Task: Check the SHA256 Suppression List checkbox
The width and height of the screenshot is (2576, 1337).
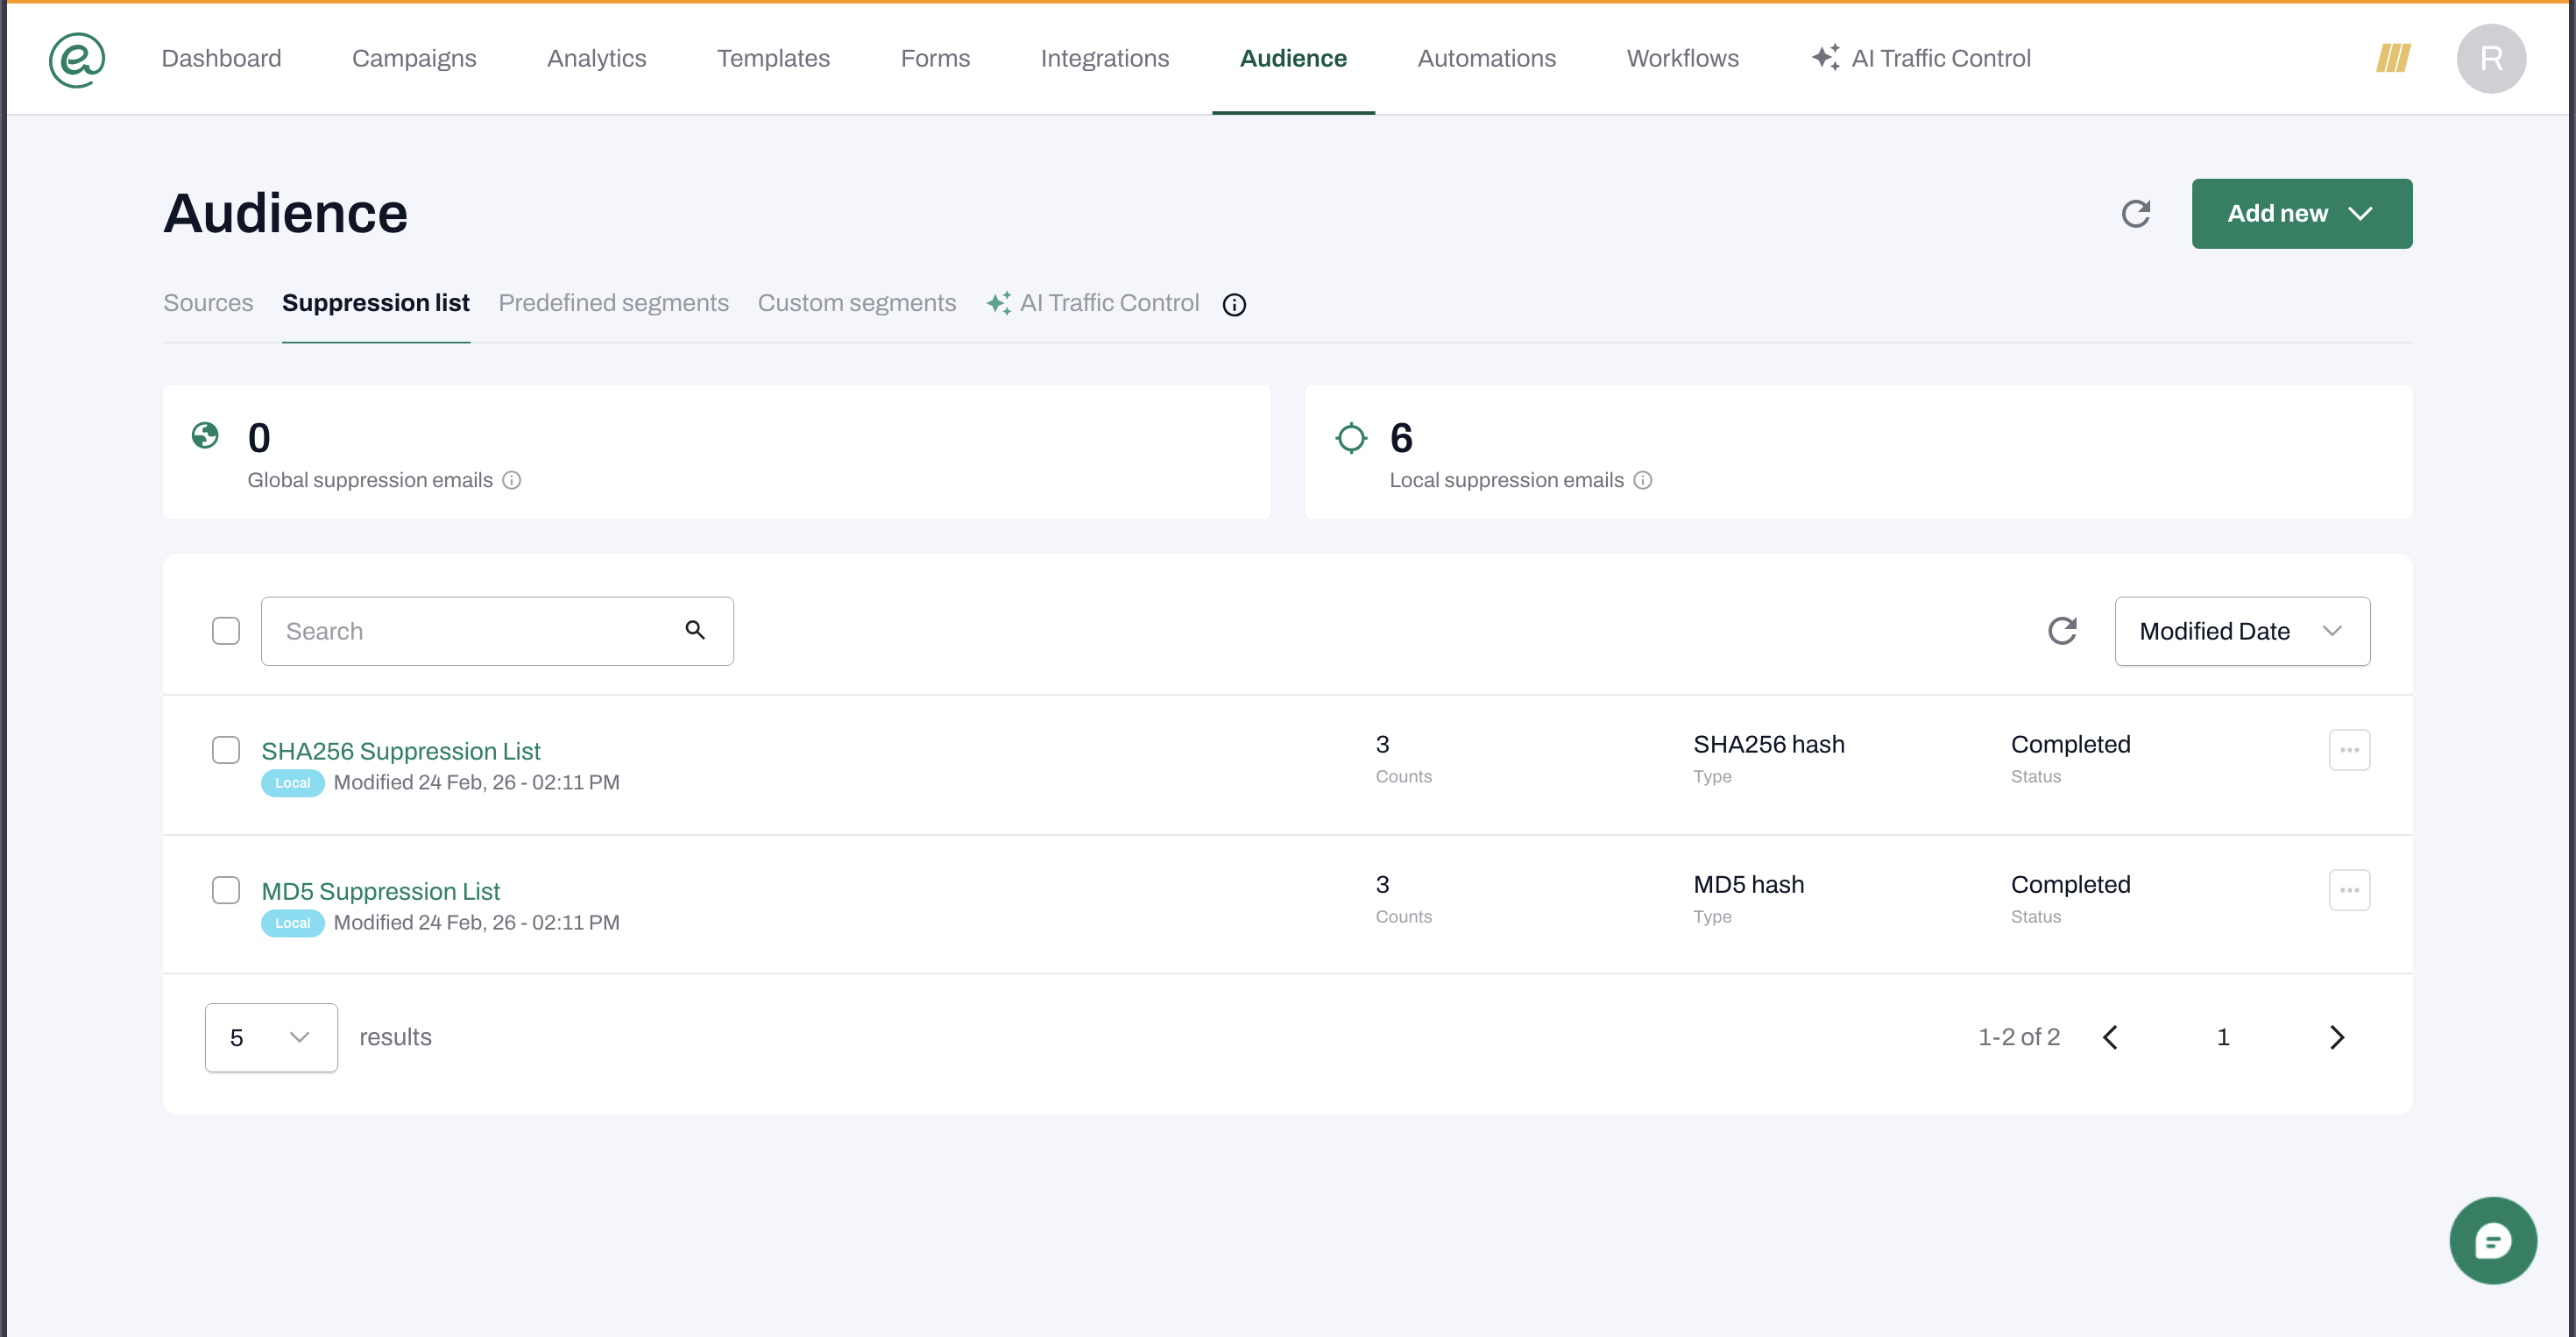Action: pyautogui.click(x=226, y=750)
